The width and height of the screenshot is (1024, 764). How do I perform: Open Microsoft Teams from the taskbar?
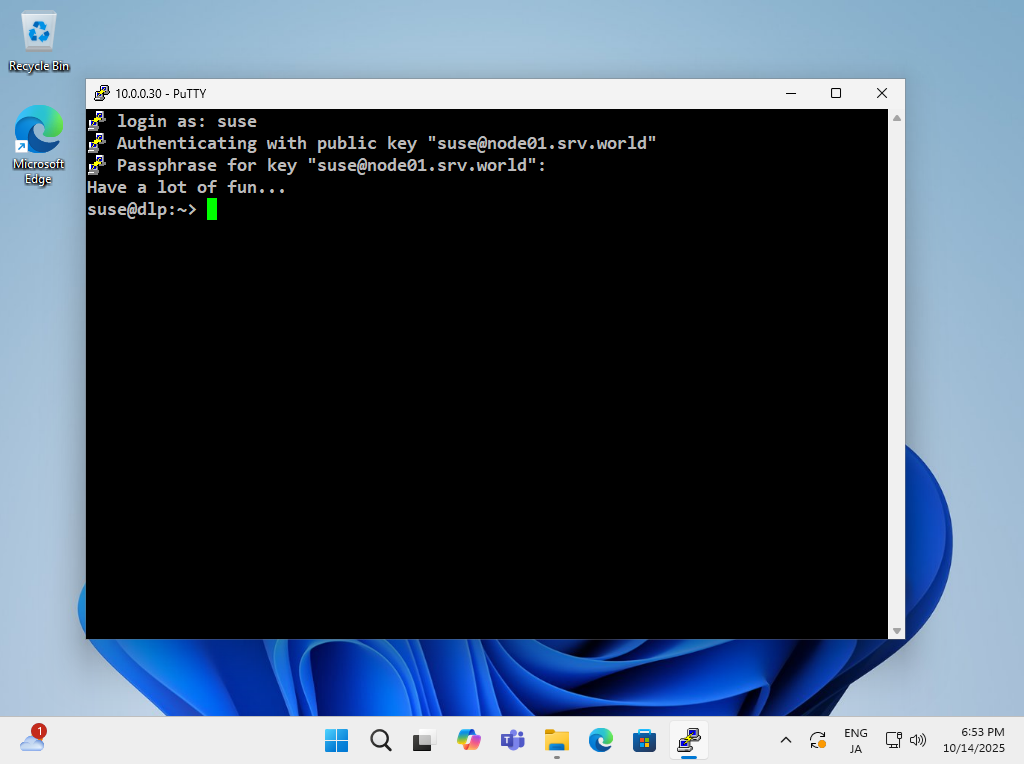click(512, 740)
